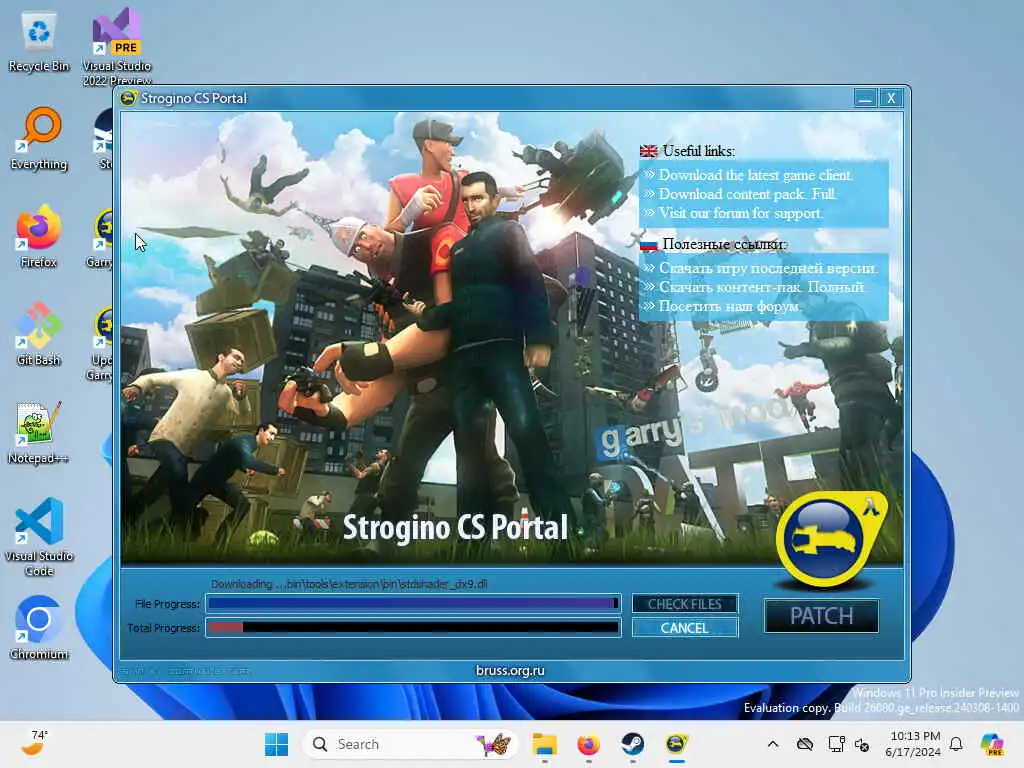Click the Total Progress bar
The image size is (1024, 768).
coord(413,628)
